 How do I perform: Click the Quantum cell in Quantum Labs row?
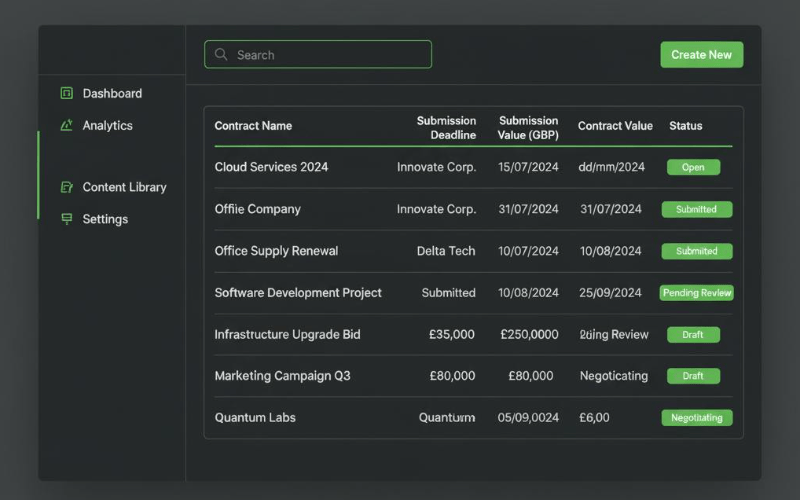tap(447, 418)
